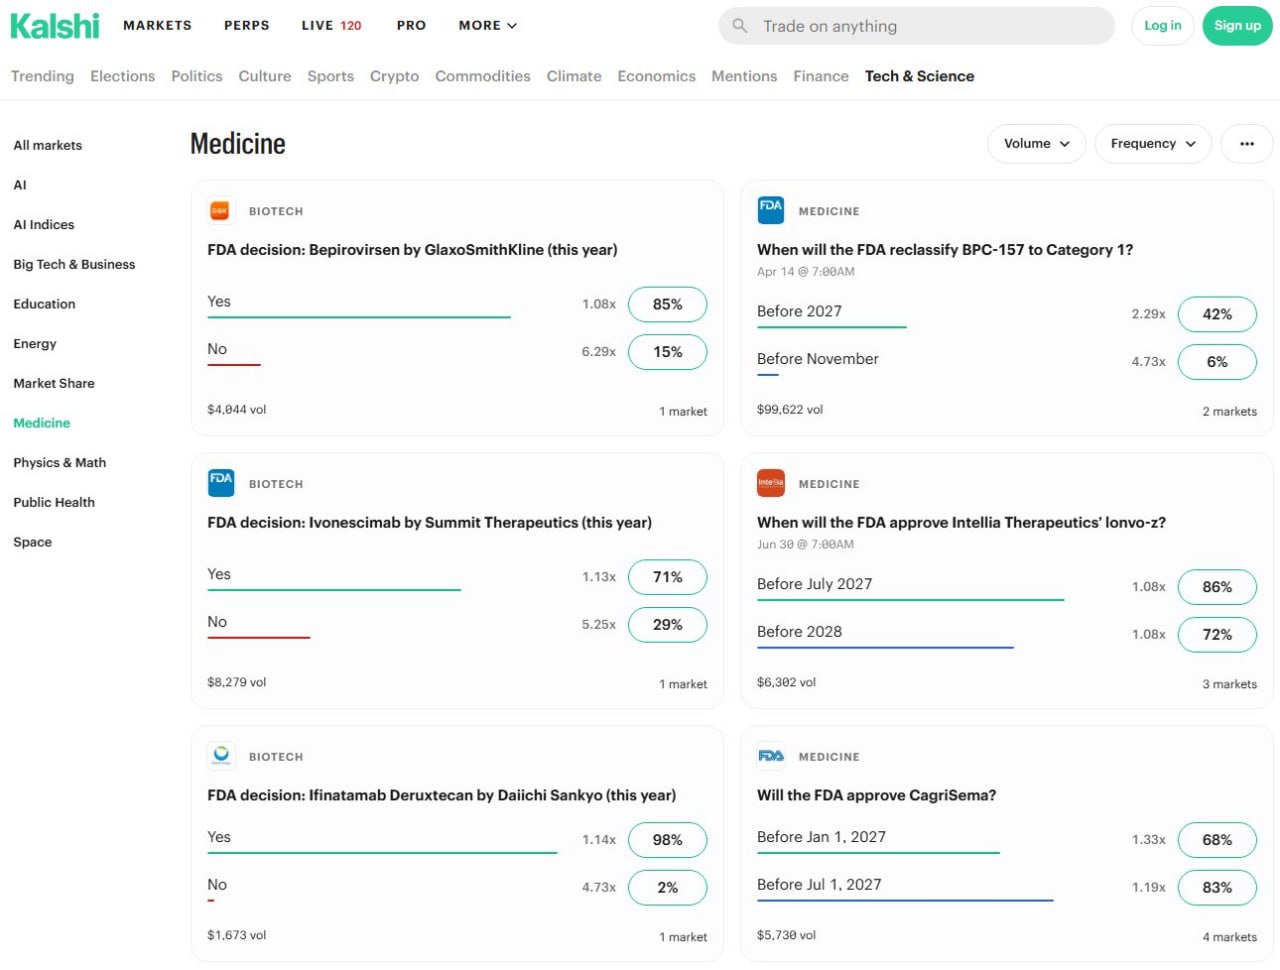
Task: Go to LIVE markets
Action: click(x=331, y=26)
